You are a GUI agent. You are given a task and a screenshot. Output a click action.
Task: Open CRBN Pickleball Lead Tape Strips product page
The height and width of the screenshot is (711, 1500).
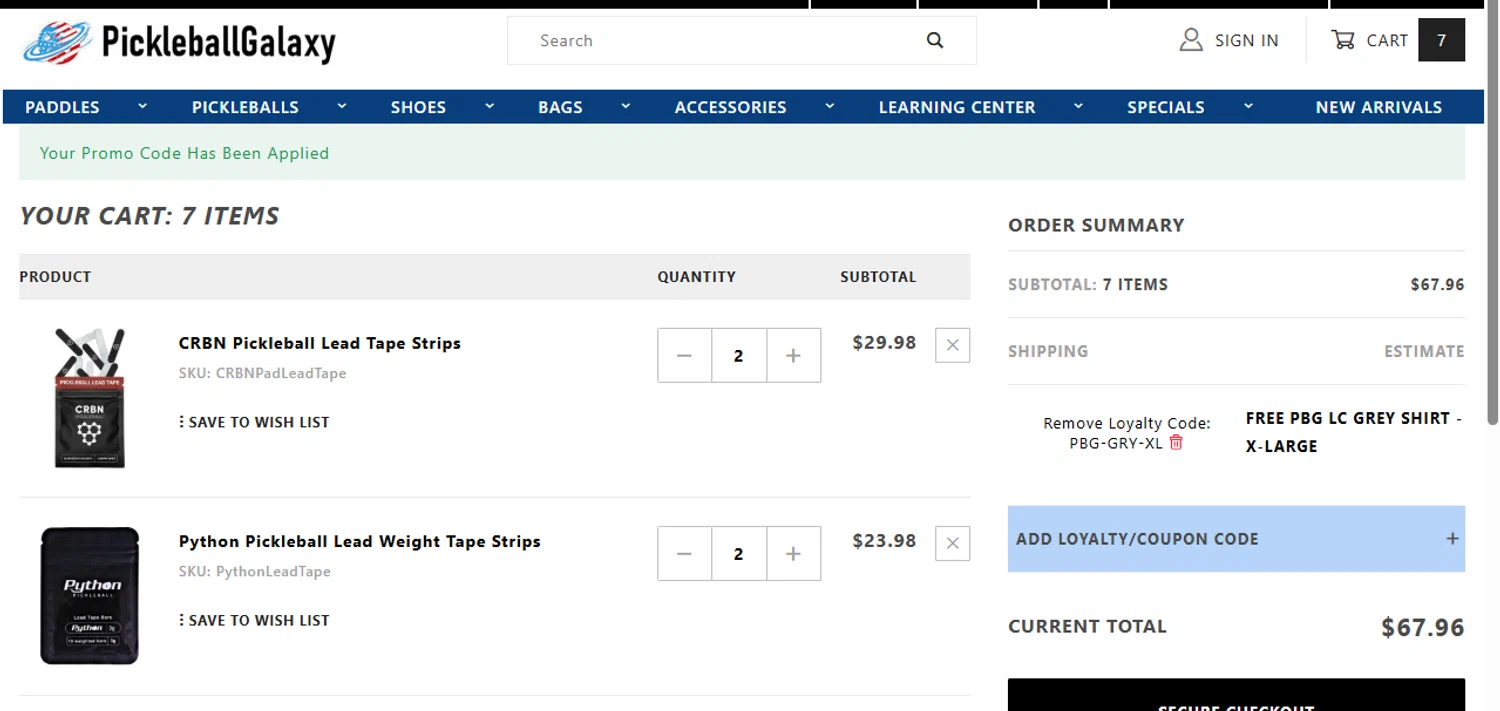tap(319, 343)
